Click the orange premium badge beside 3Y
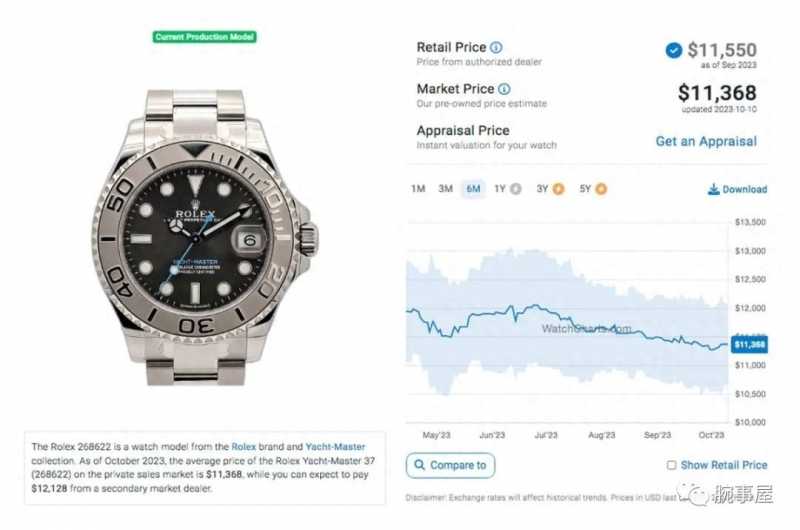Viewport: 800px width, 530px height. 559,189
